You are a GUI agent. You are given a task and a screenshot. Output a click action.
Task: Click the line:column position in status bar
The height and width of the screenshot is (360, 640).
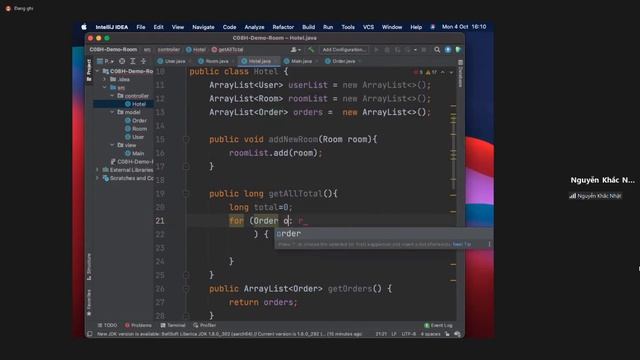(381, 334)
